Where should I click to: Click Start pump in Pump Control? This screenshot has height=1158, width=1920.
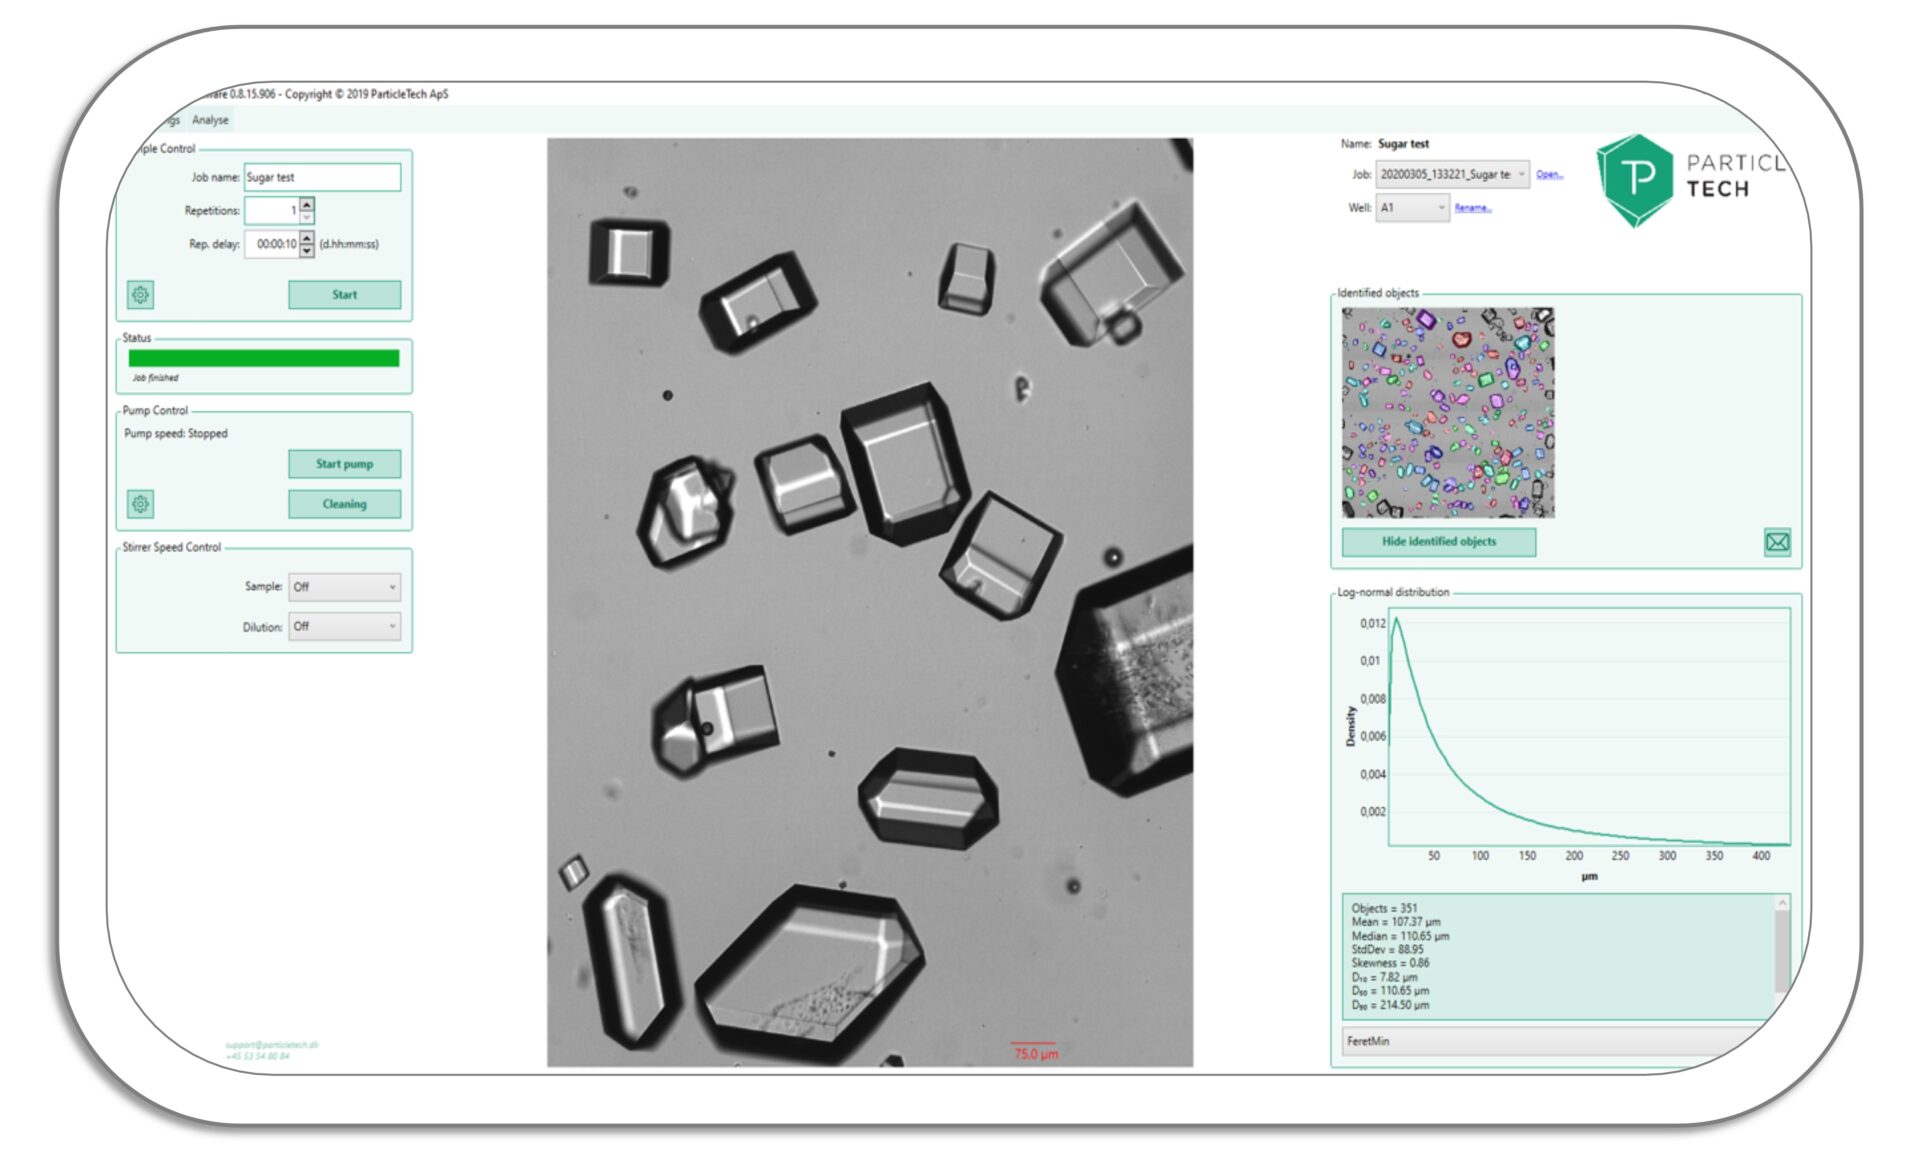(344, 463)
